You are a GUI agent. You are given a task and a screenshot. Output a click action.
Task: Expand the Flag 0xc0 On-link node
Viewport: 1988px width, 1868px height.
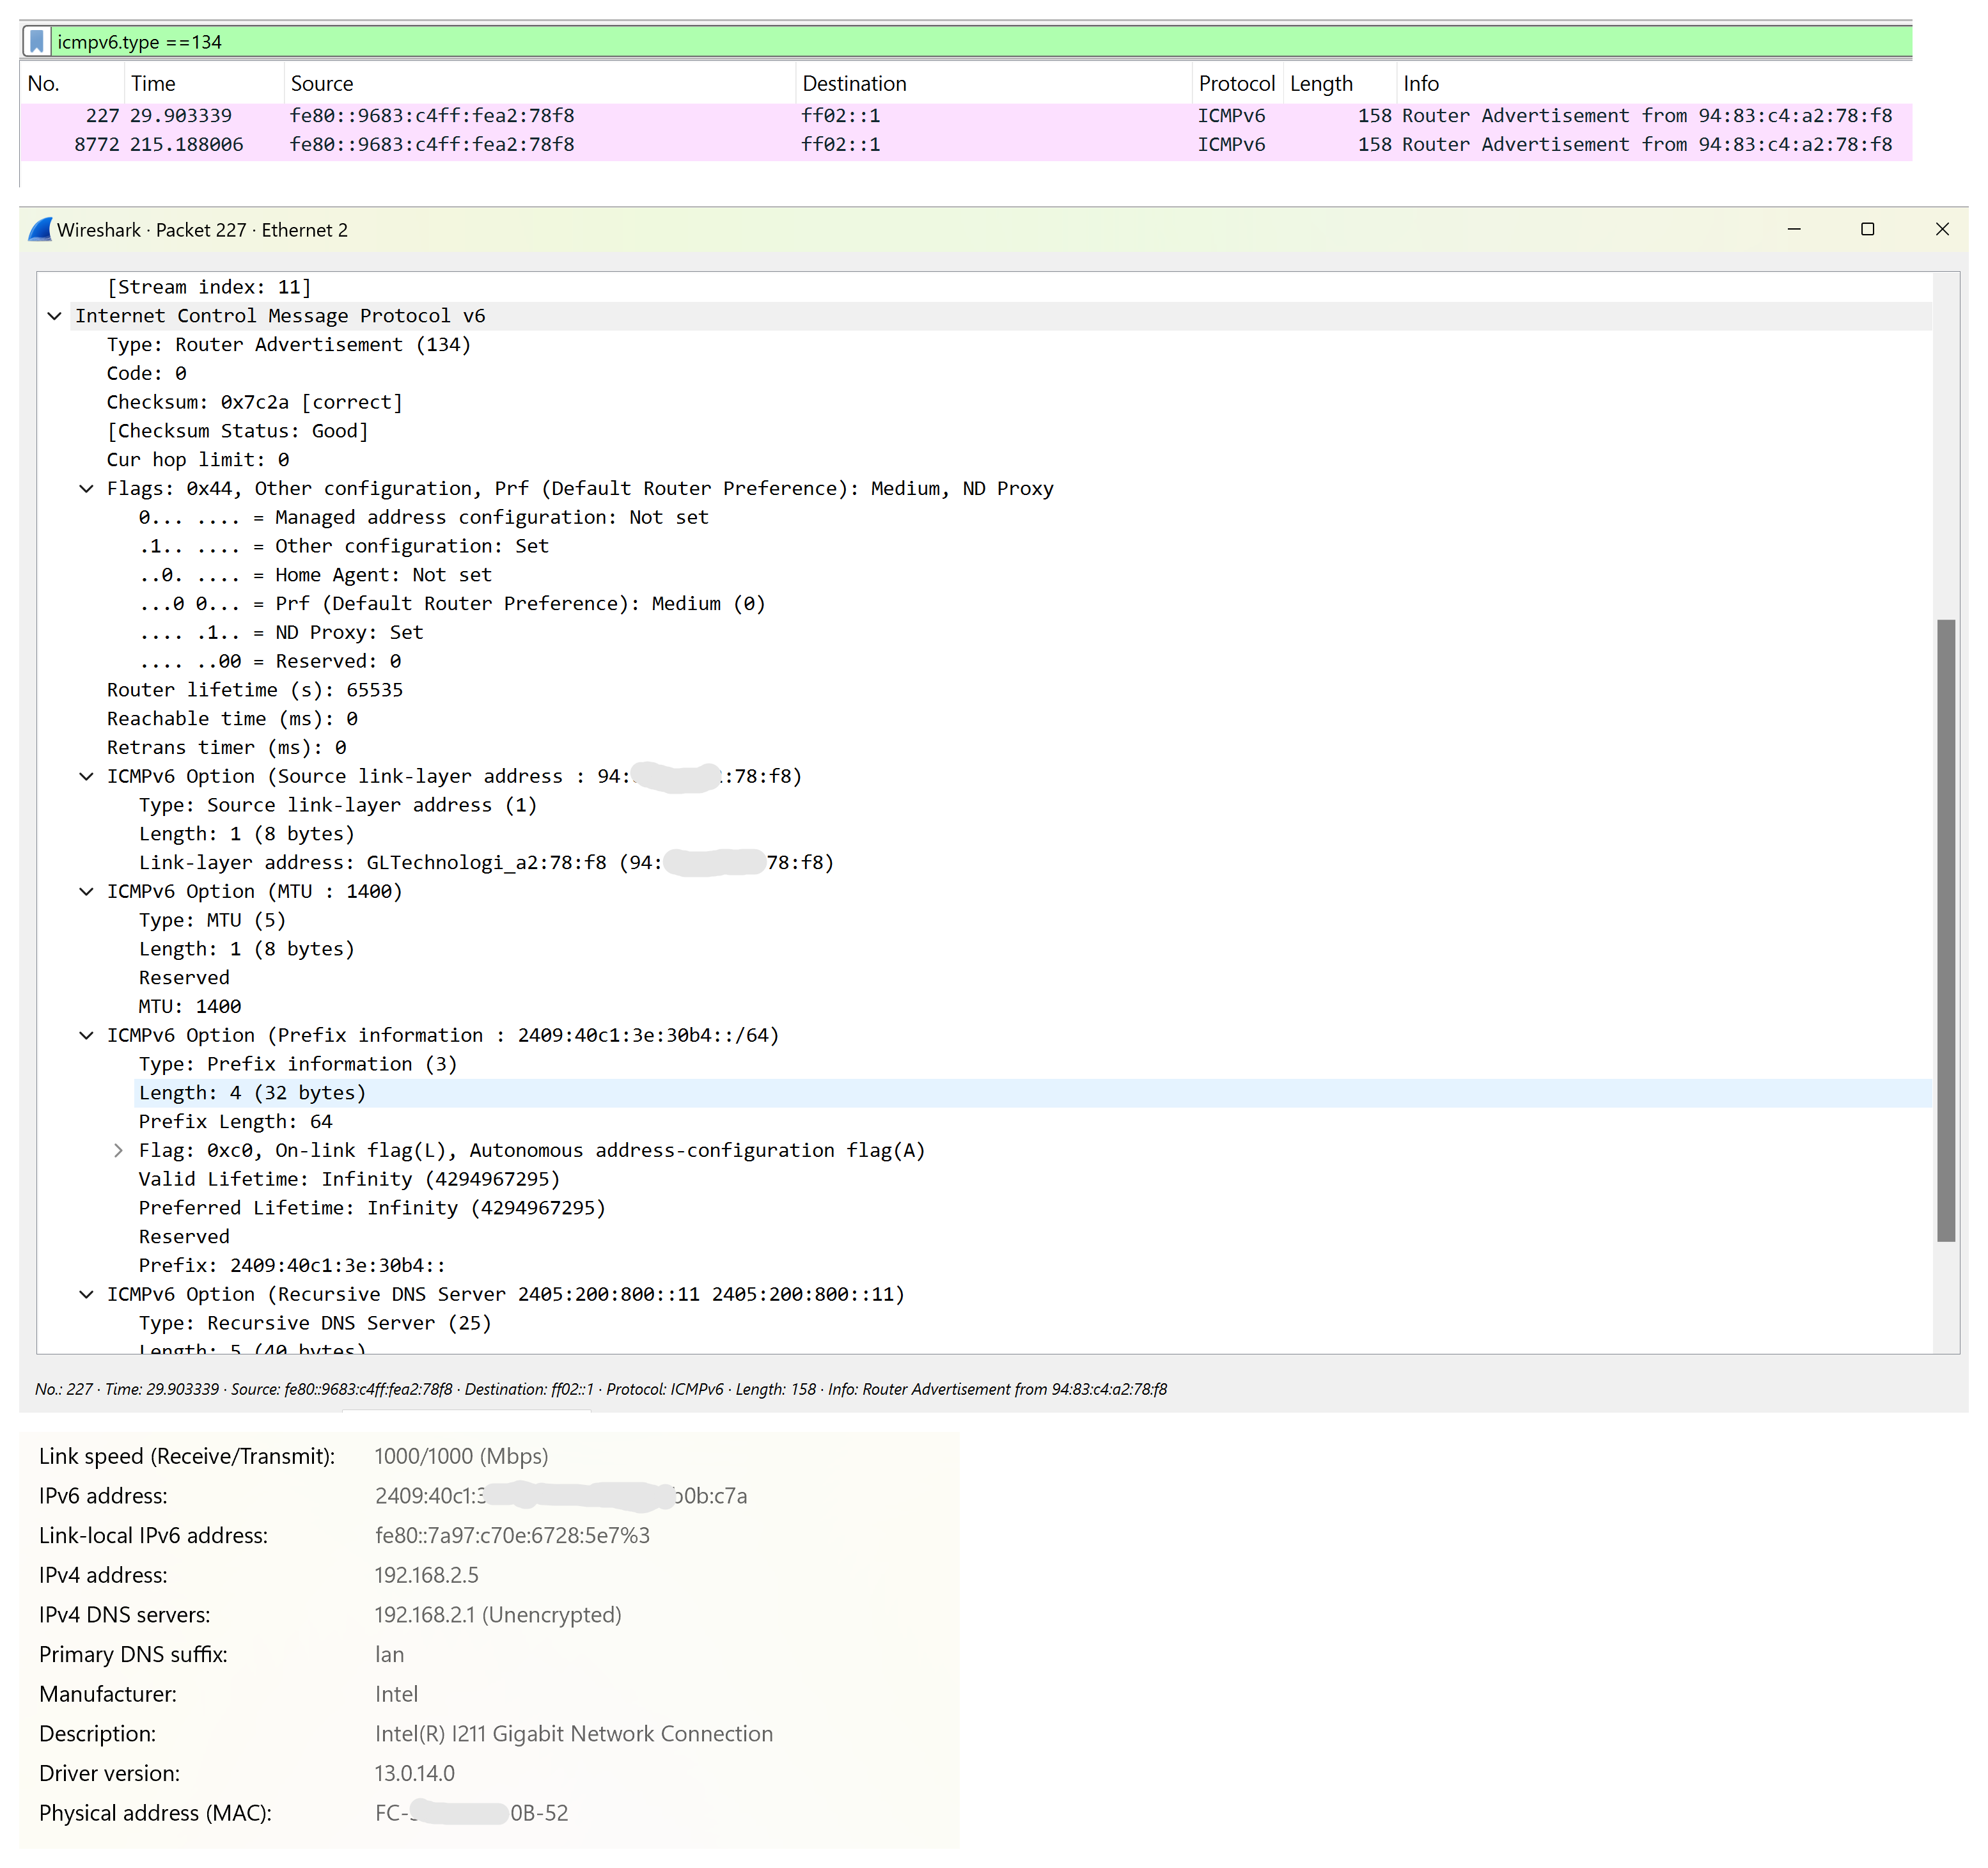118,1151
